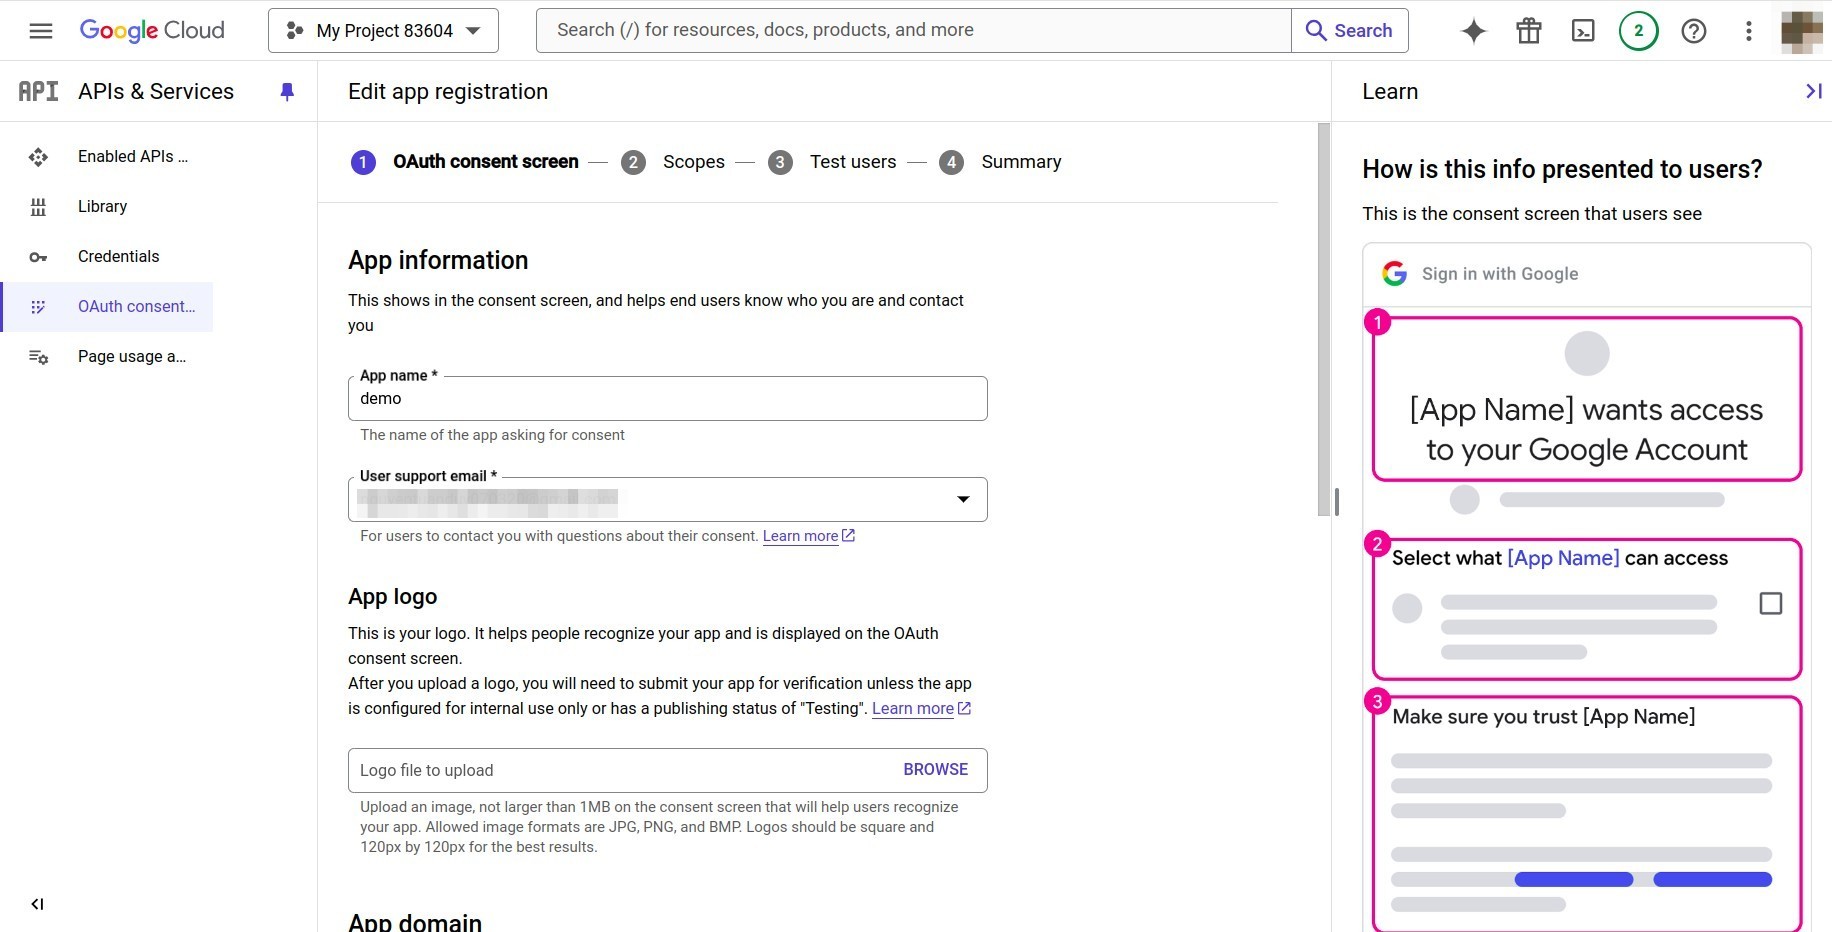Click the Enabled APIs & services icon

point(38,157)
